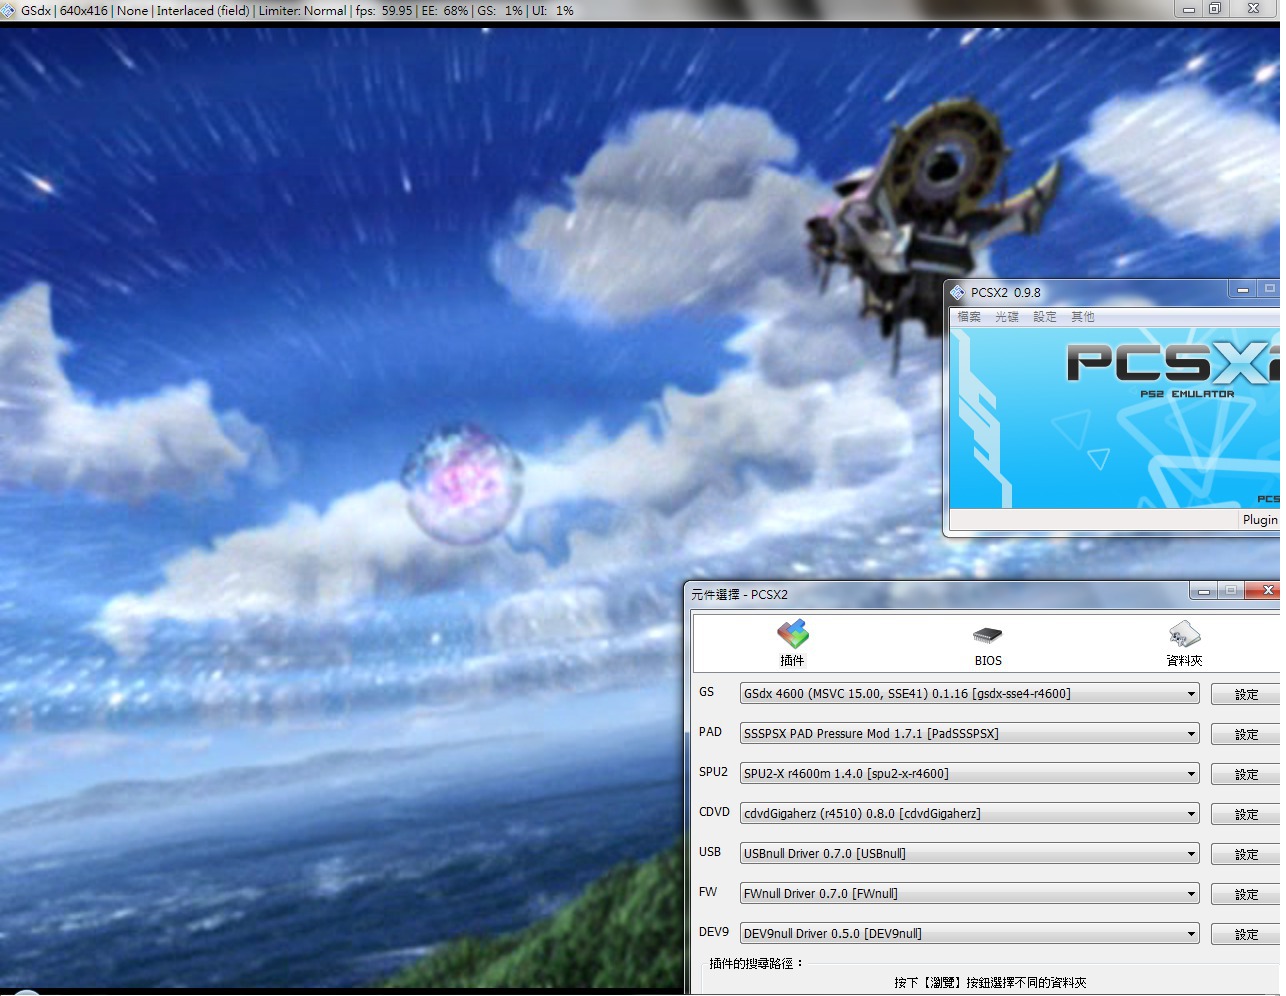Expand the USB plugin dropdown

pos(969,853)
